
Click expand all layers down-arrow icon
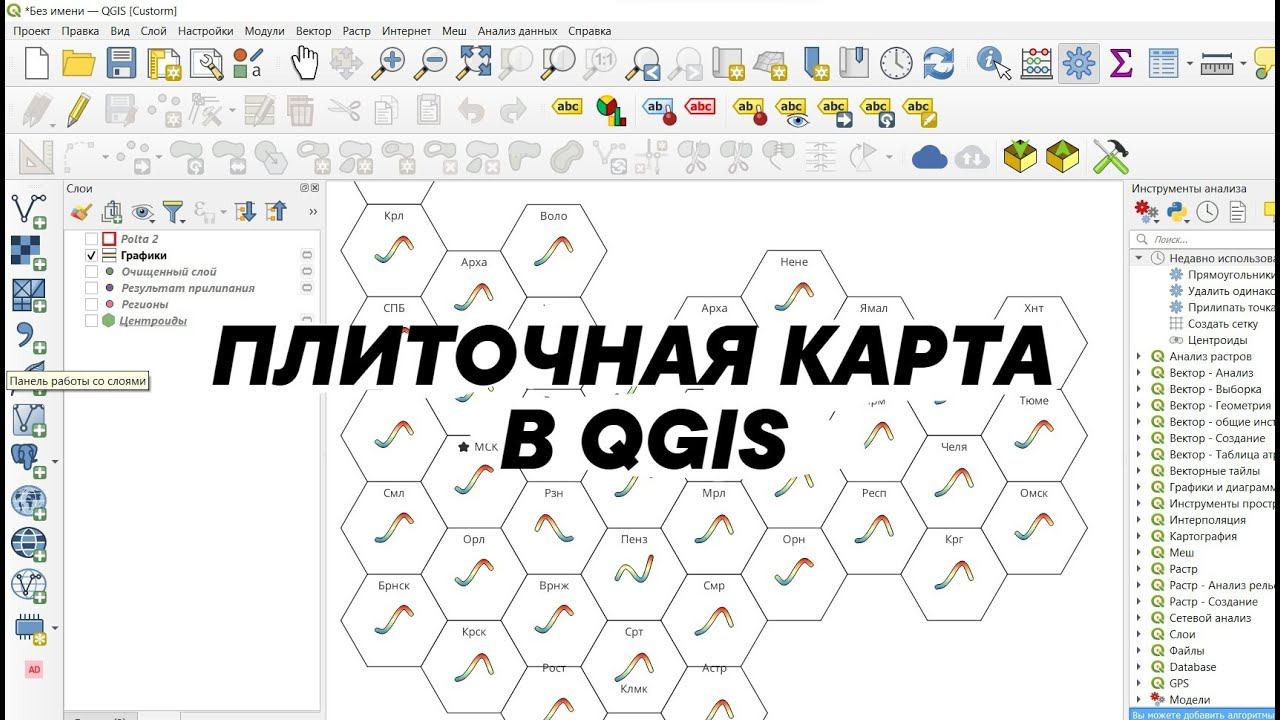point(245,211)
